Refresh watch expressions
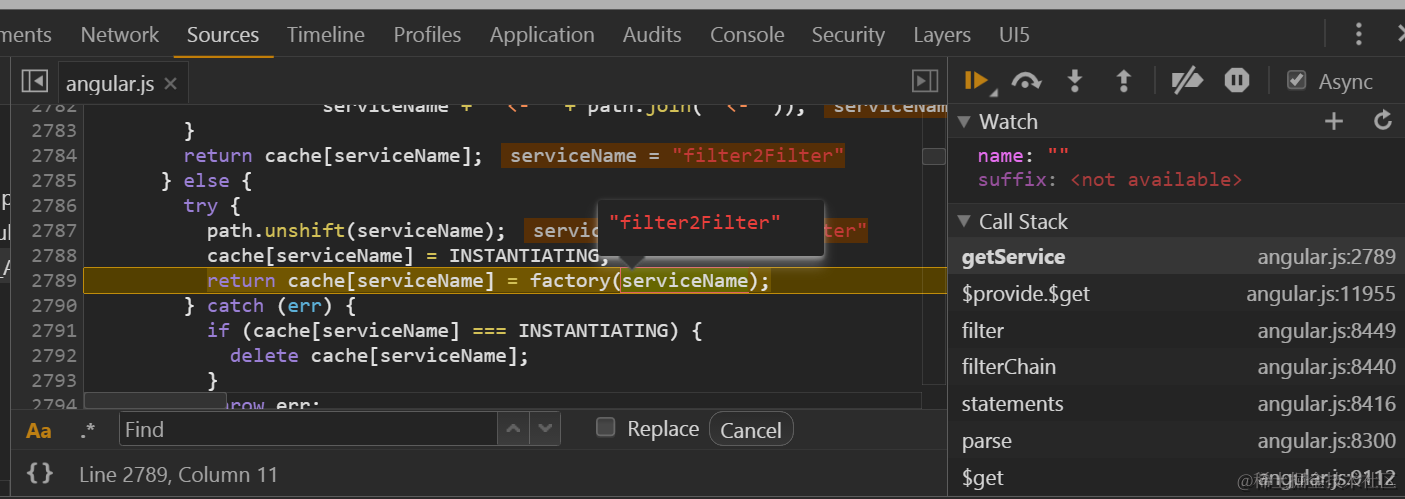The image size is (1405, 499). tap(1383, 121)
